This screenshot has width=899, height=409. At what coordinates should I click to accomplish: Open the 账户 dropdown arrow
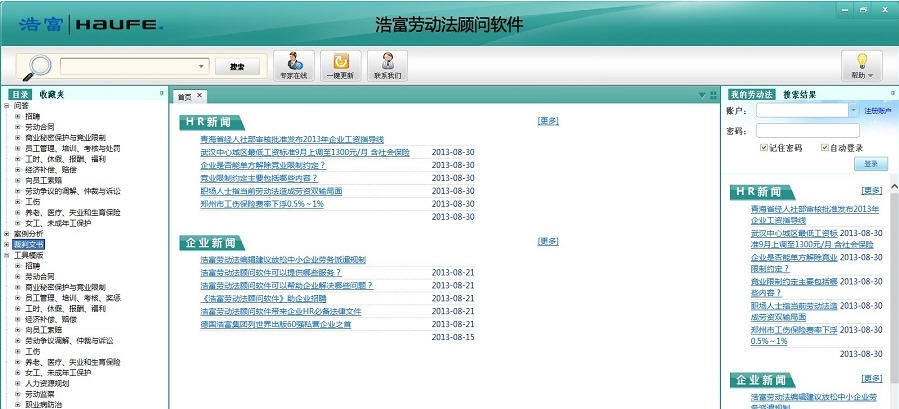853,110
